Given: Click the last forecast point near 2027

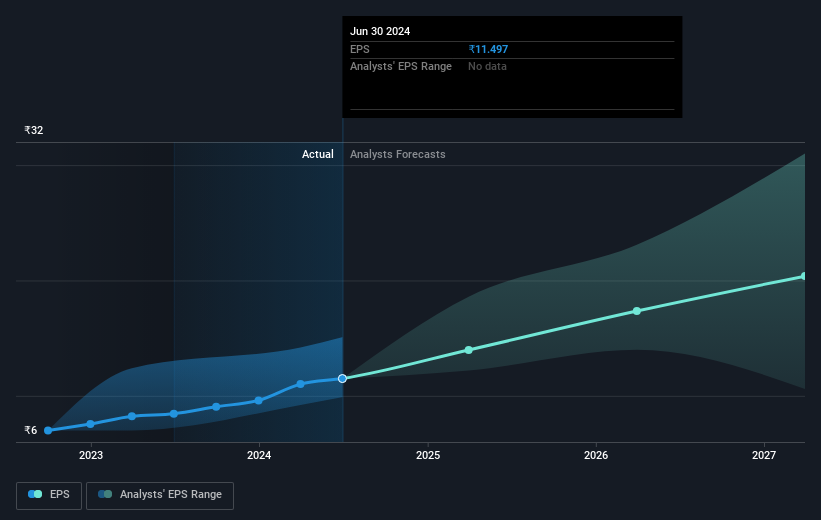Looking at the screenshot, I should (x=804, y=276).
